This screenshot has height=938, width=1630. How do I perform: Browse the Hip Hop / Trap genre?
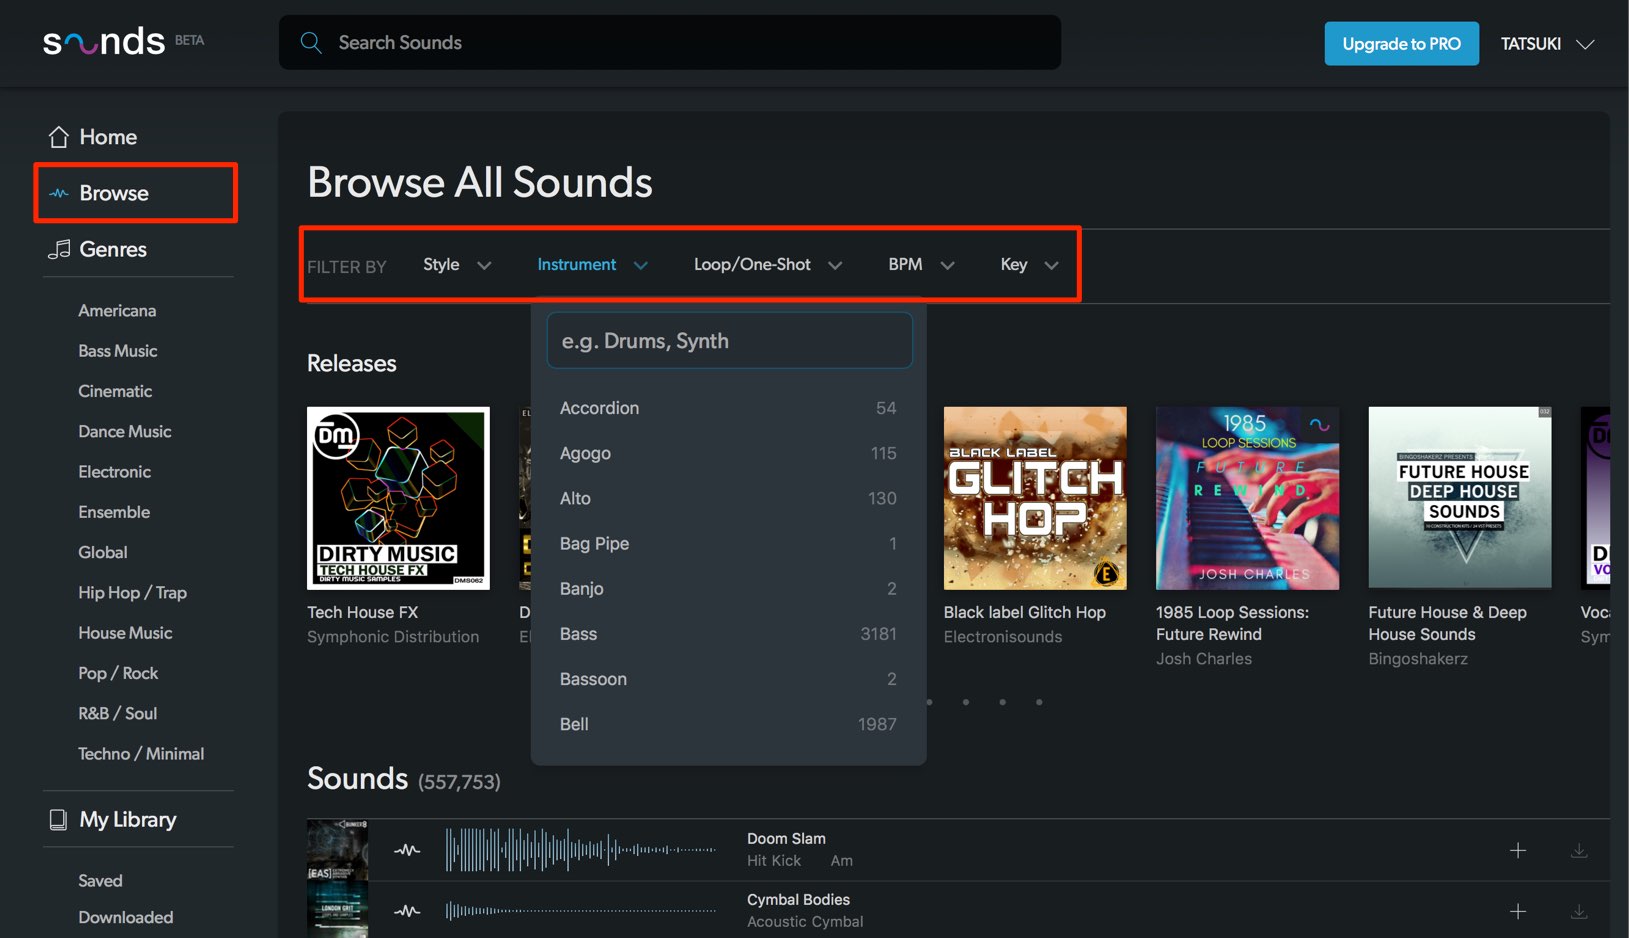(x=133, y=593)
